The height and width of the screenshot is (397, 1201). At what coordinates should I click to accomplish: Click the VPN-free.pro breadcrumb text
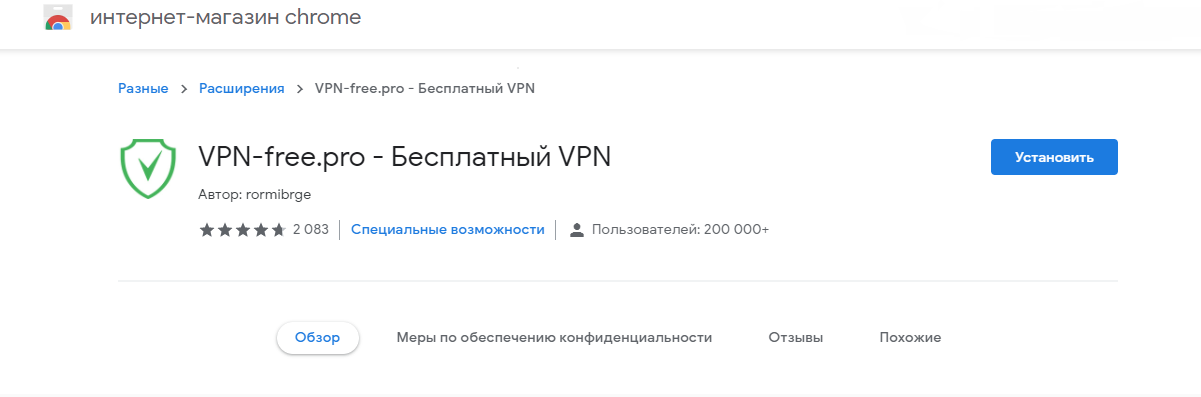tap(425, 88)
